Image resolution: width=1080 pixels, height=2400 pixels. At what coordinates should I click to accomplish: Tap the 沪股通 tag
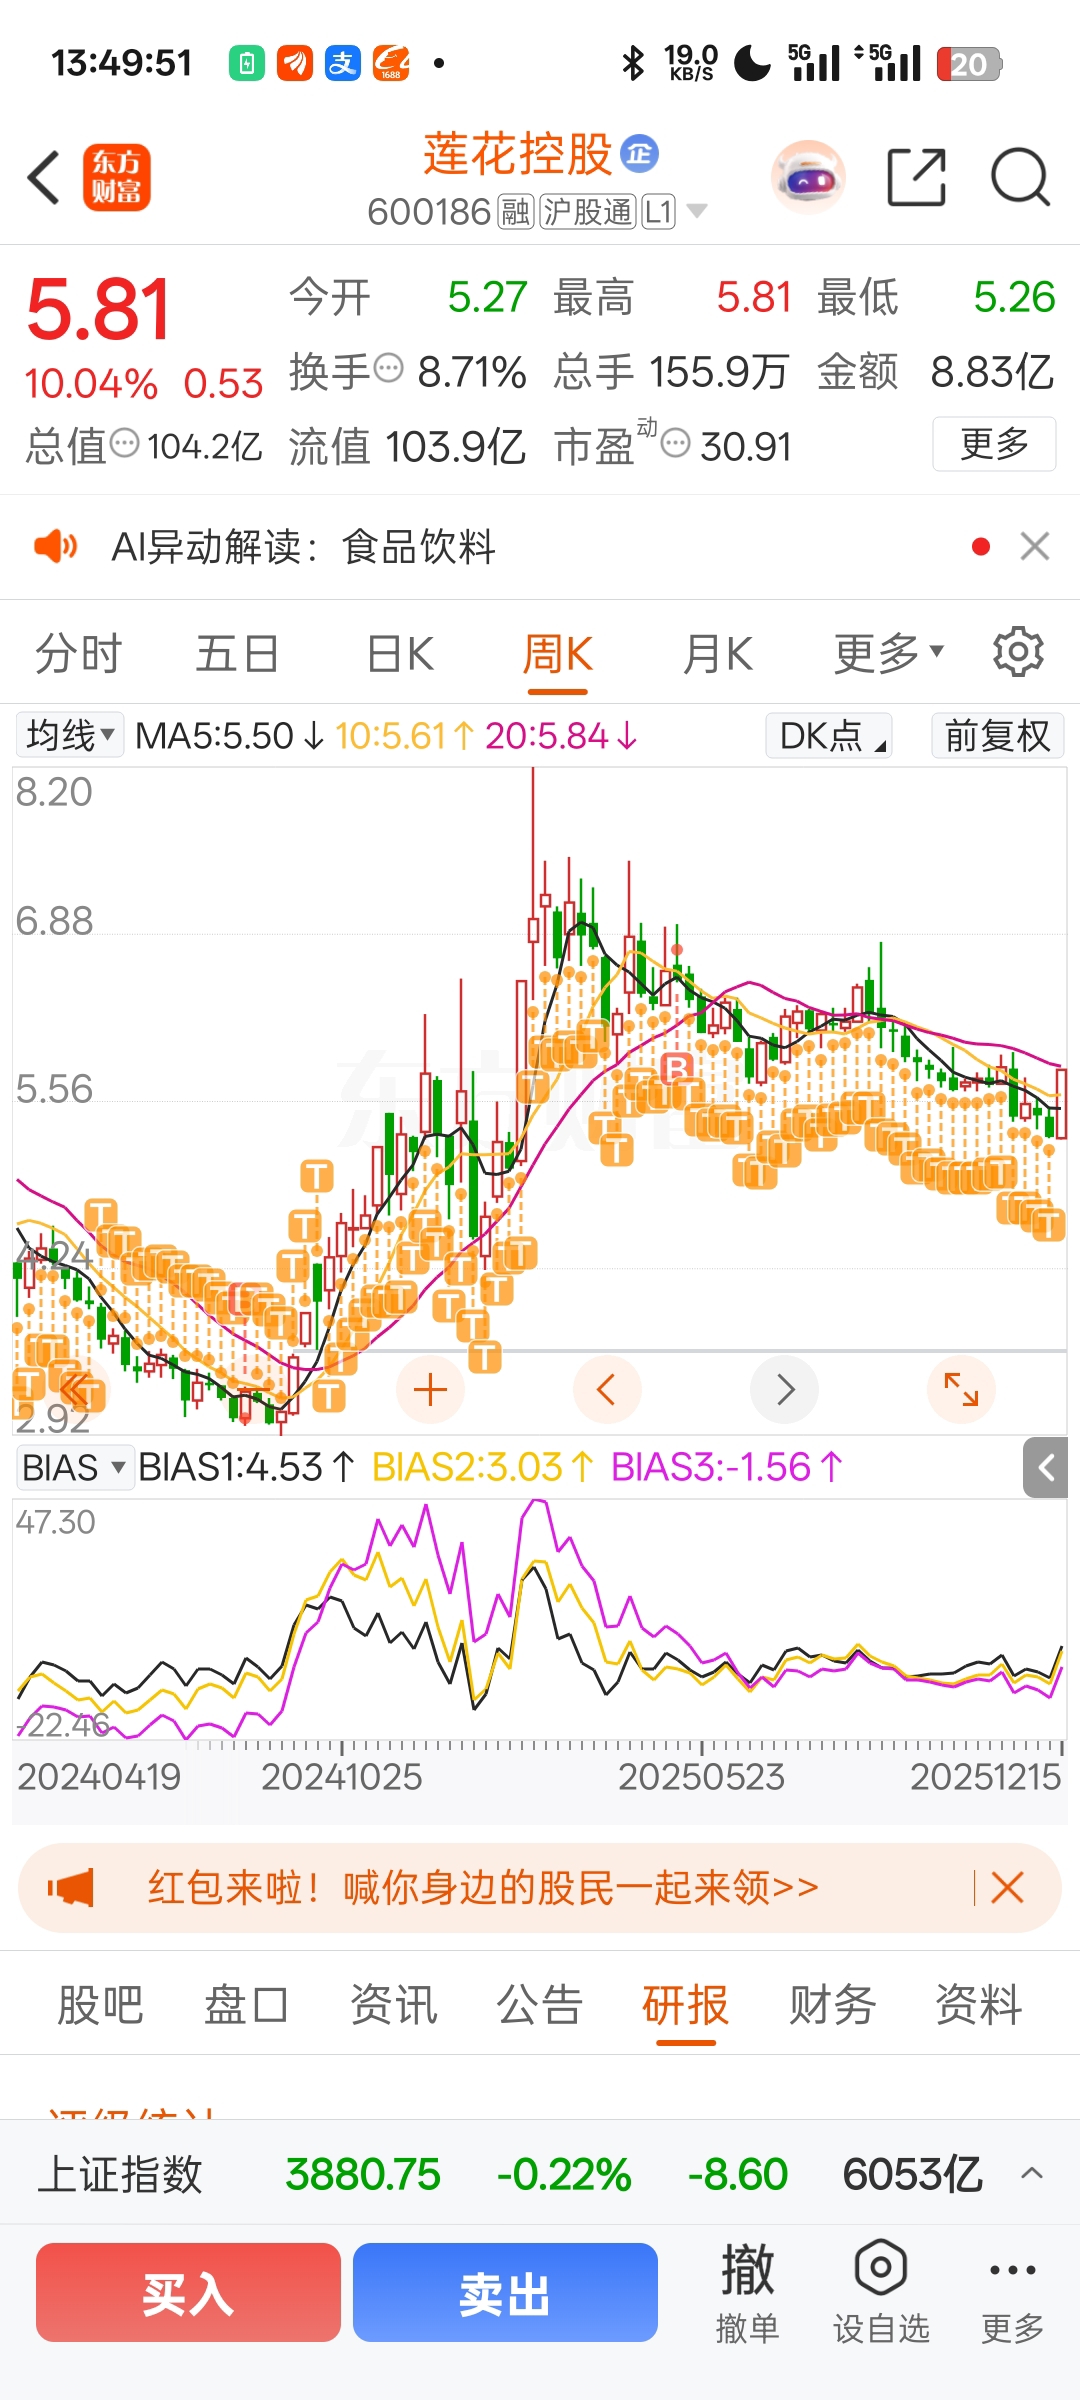coord(588,212)
